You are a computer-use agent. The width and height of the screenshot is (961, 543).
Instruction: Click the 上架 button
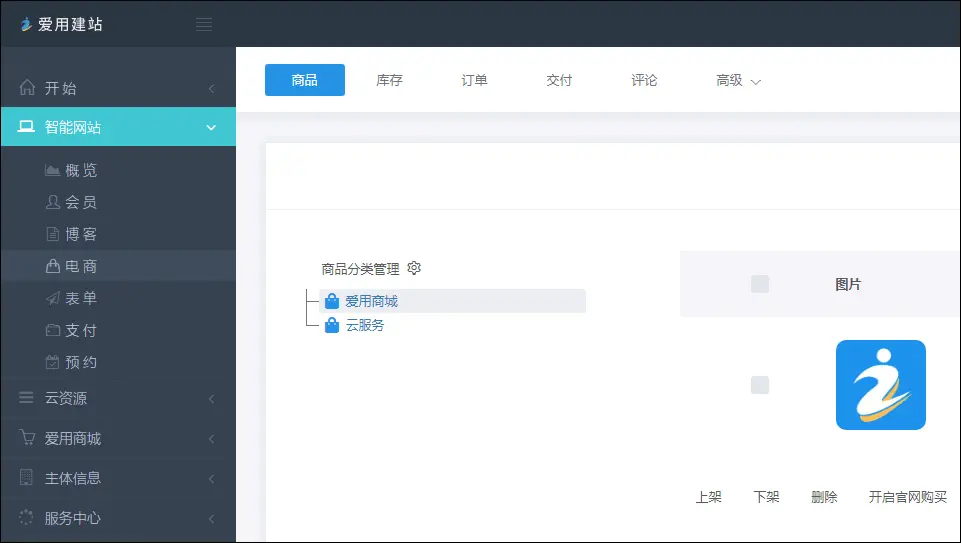coord(708,497)
